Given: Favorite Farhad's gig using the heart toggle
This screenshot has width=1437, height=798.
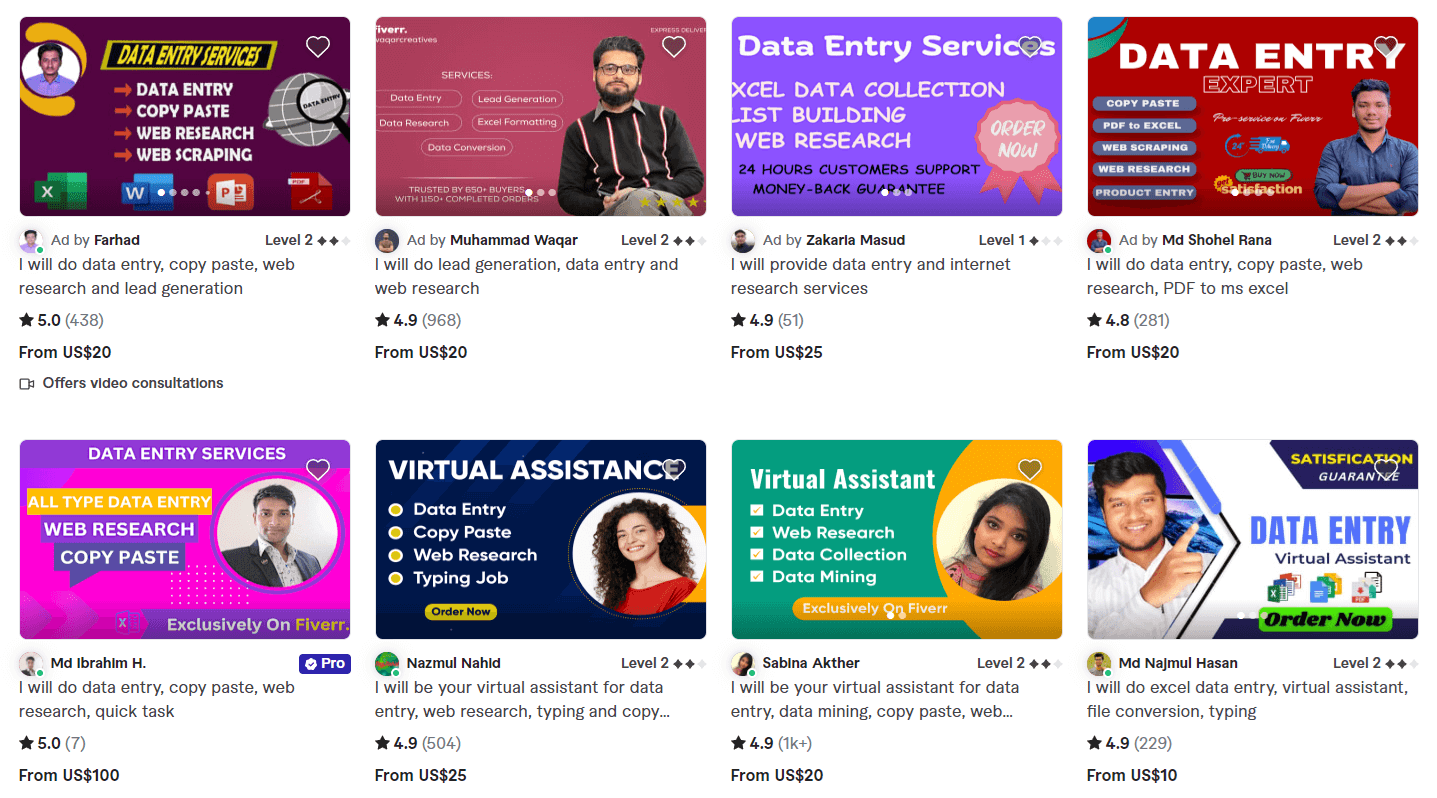Looking at the screenshot, I should click(318, 46).
